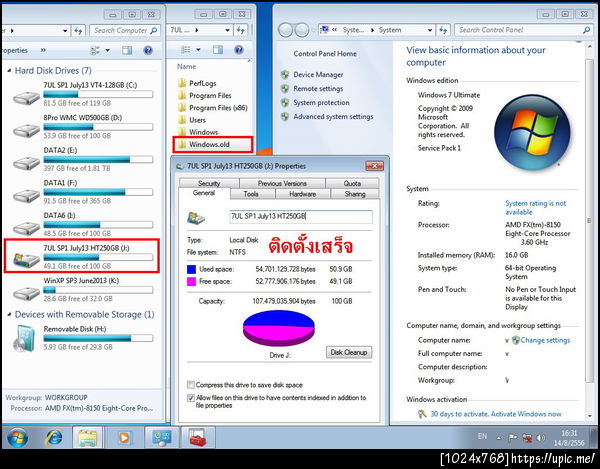Click the network tray icon
Image resolution: width=600 pixels, height=469 pixels.
click(x=527, y=438)
